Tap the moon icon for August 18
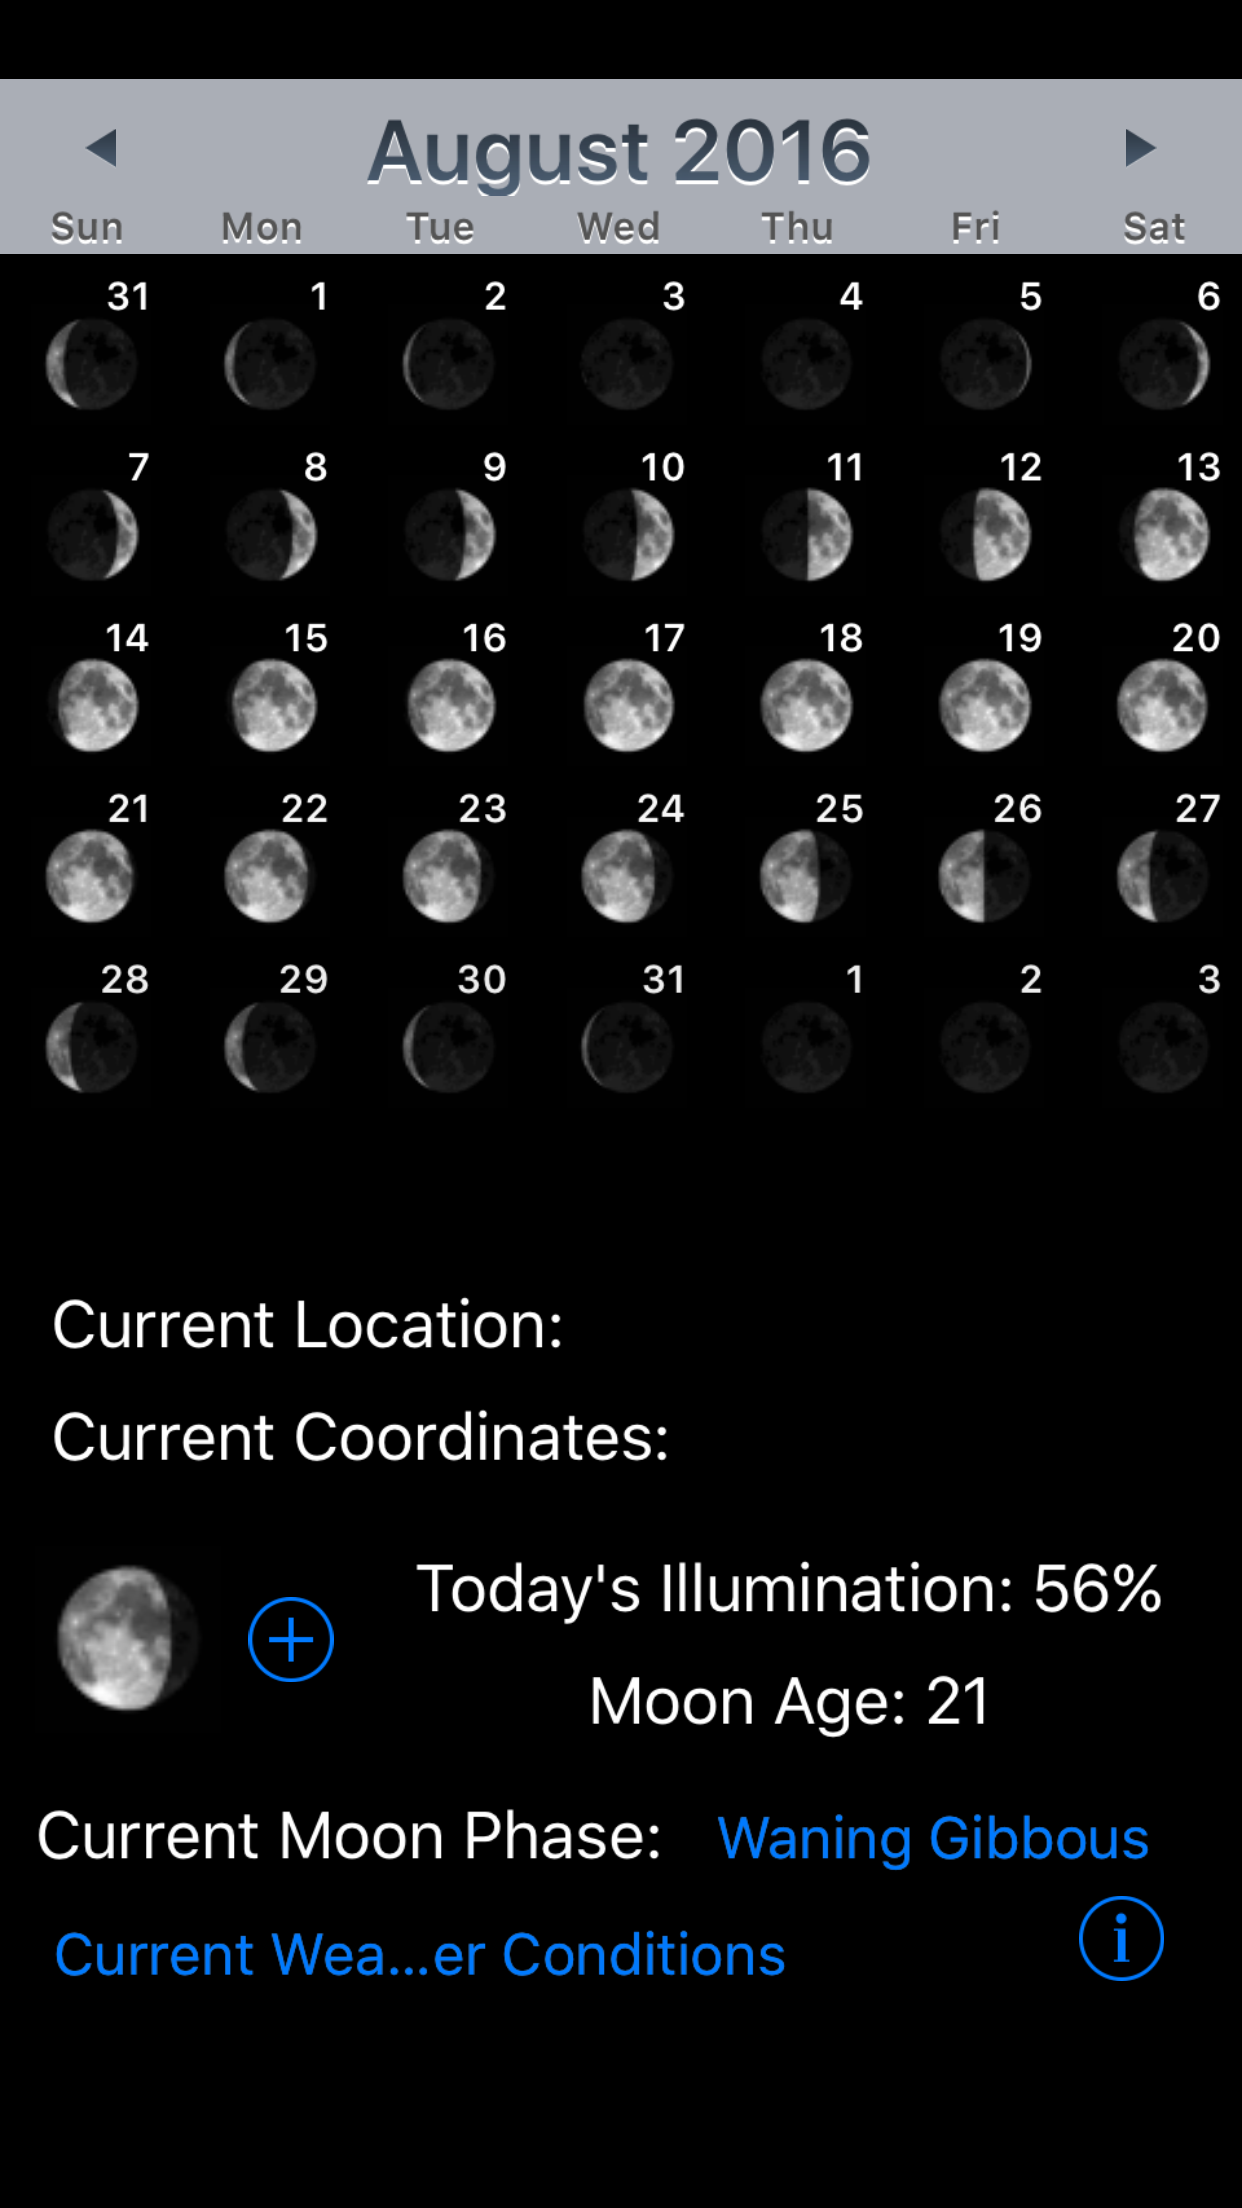This screenshot has height=2208, width=1242. click(806, 706)
